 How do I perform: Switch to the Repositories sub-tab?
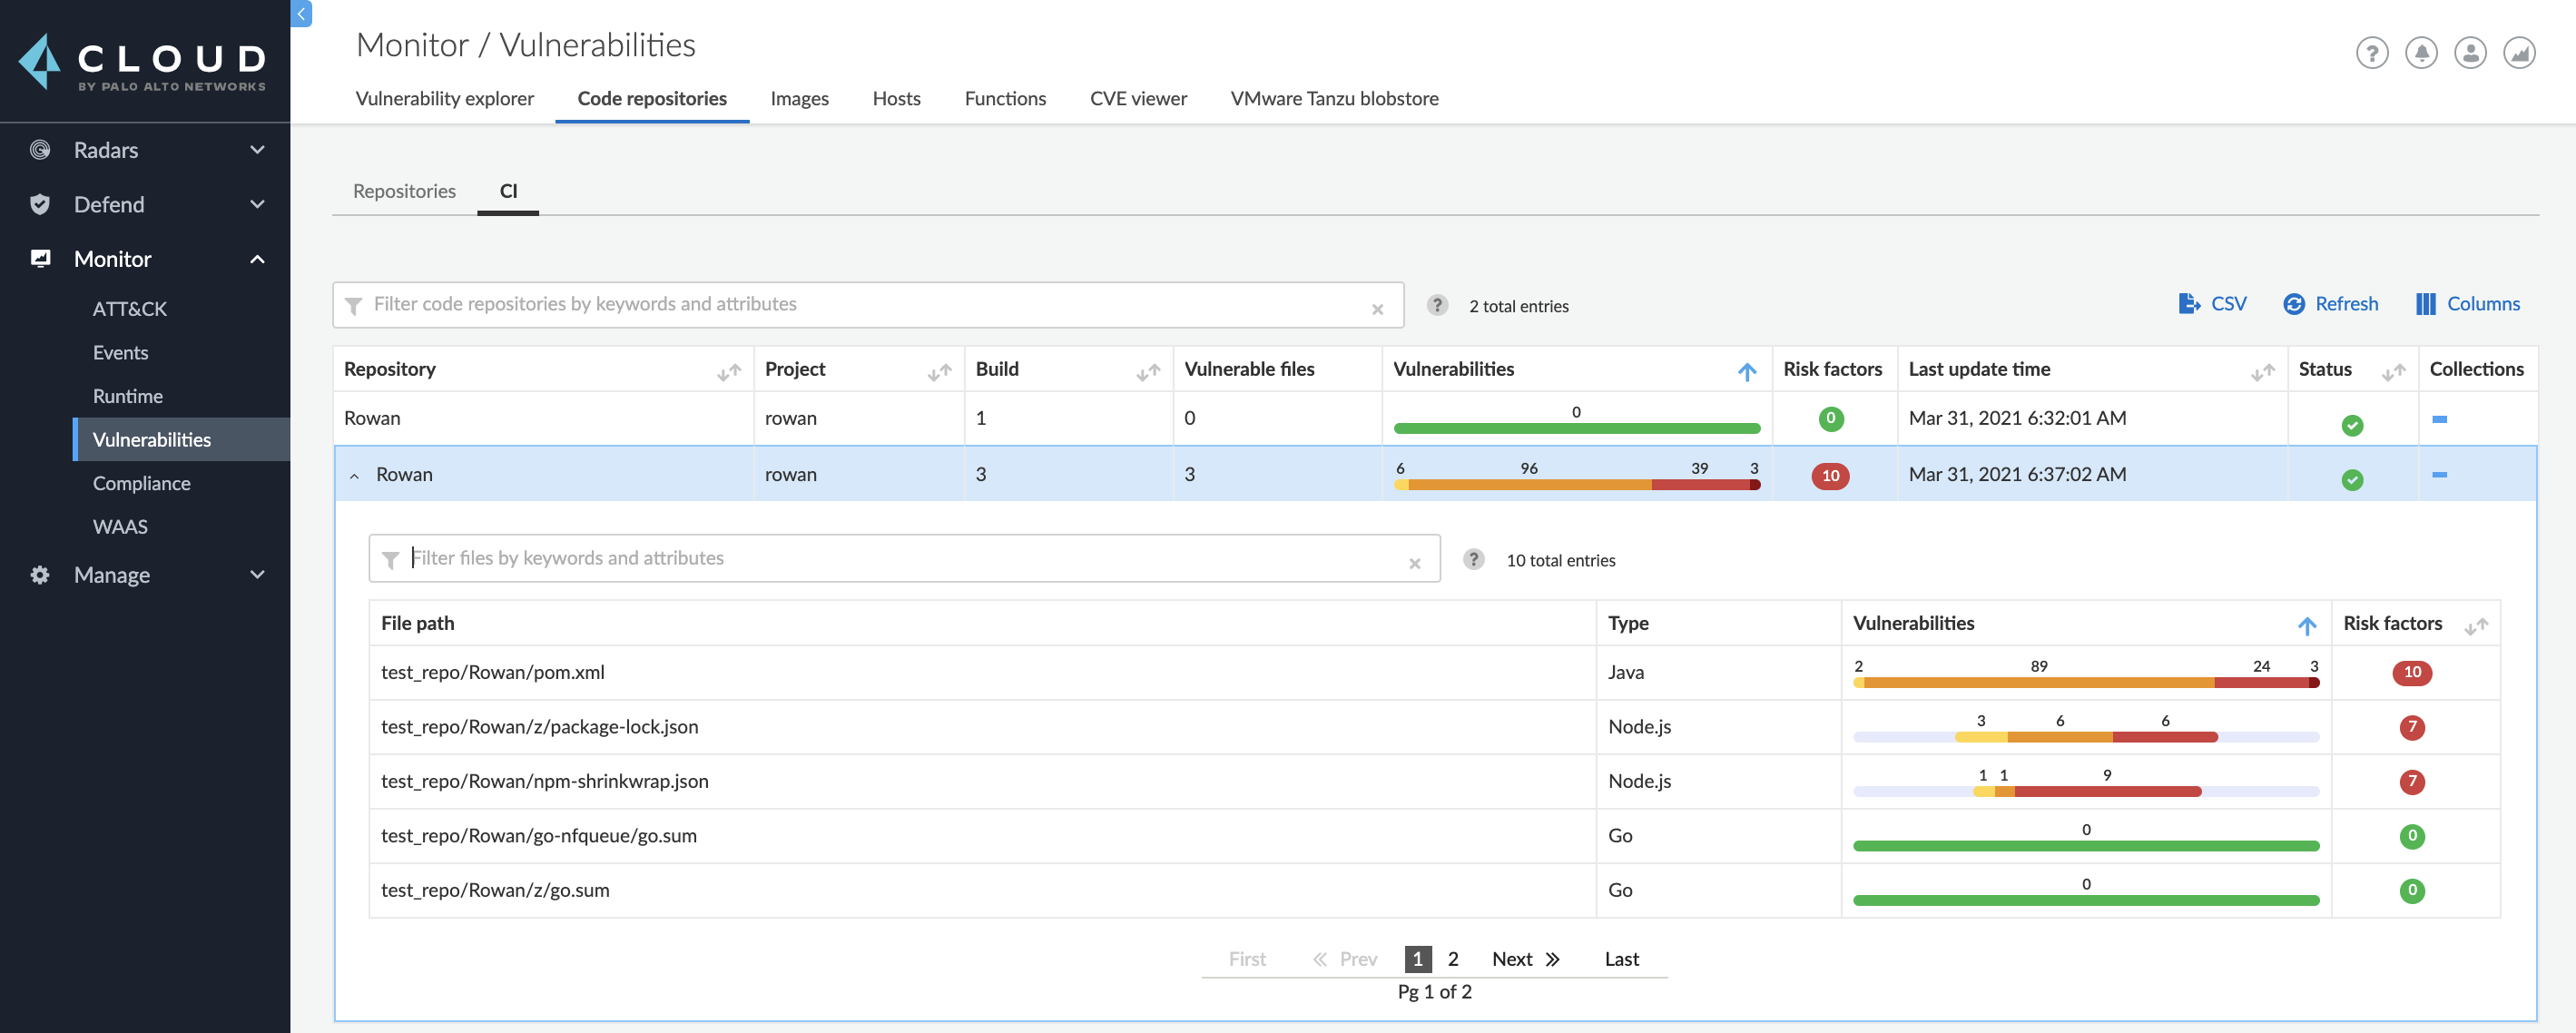[x=404, y=191]
